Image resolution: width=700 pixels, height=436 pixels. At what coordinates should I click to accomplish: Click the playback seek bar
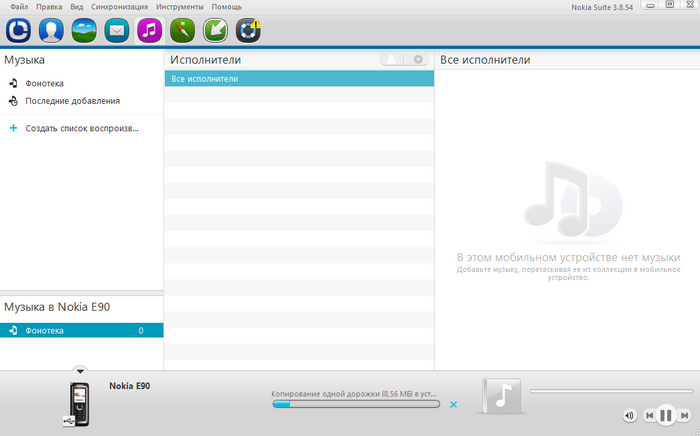tap(611, 391)
